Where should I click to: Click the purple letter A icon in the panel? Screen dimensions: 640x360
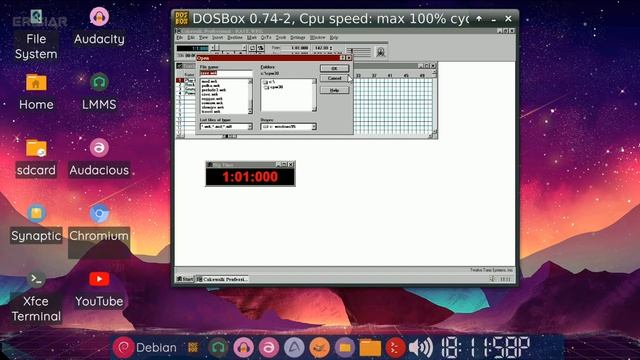click(x=294, y=348)
